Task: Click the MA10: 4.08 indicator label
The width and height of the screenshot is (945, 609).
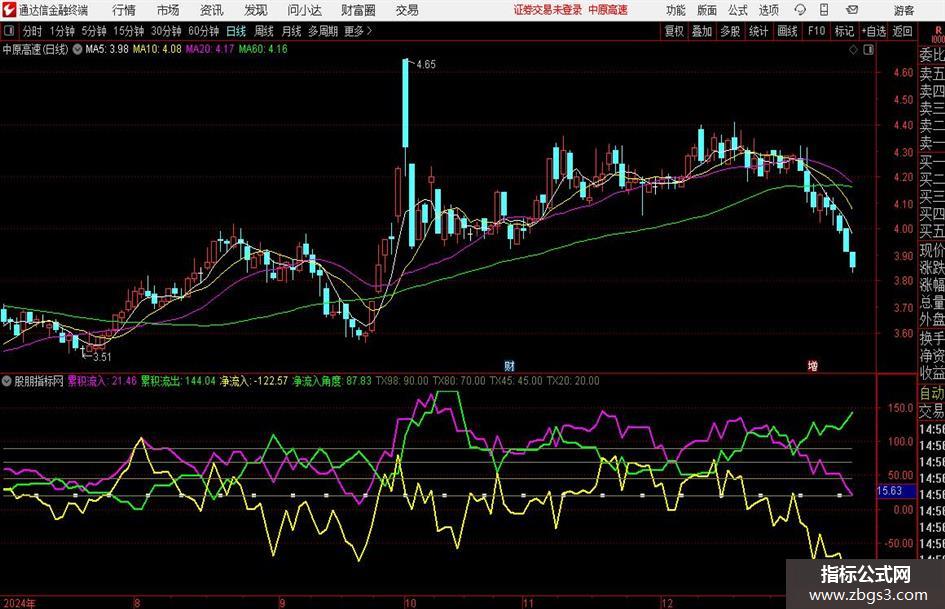Action: click(157, 49)
